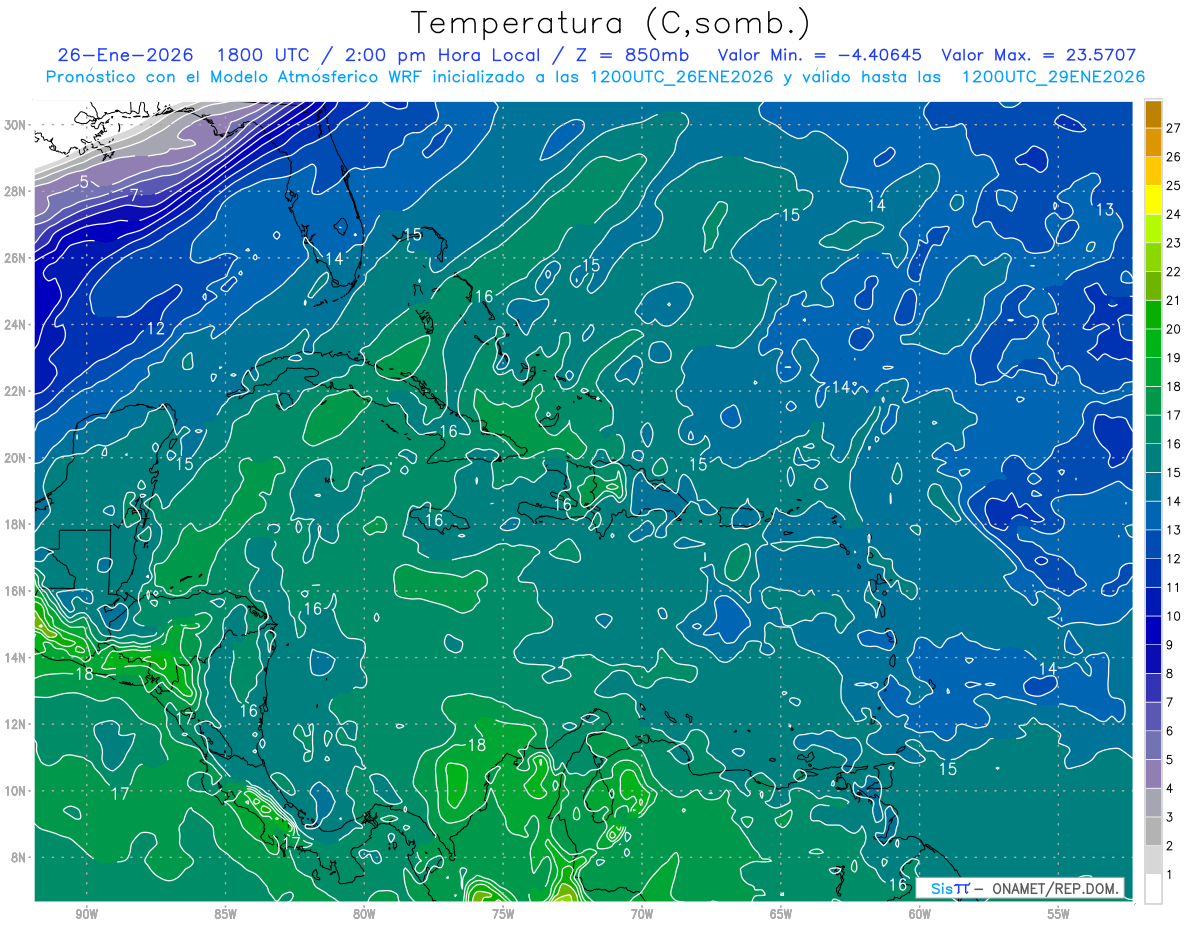The image size is (1200, 927).
Task: Click the 'Valor Min. = -4.40645' readout
Action: coord(820,55)
